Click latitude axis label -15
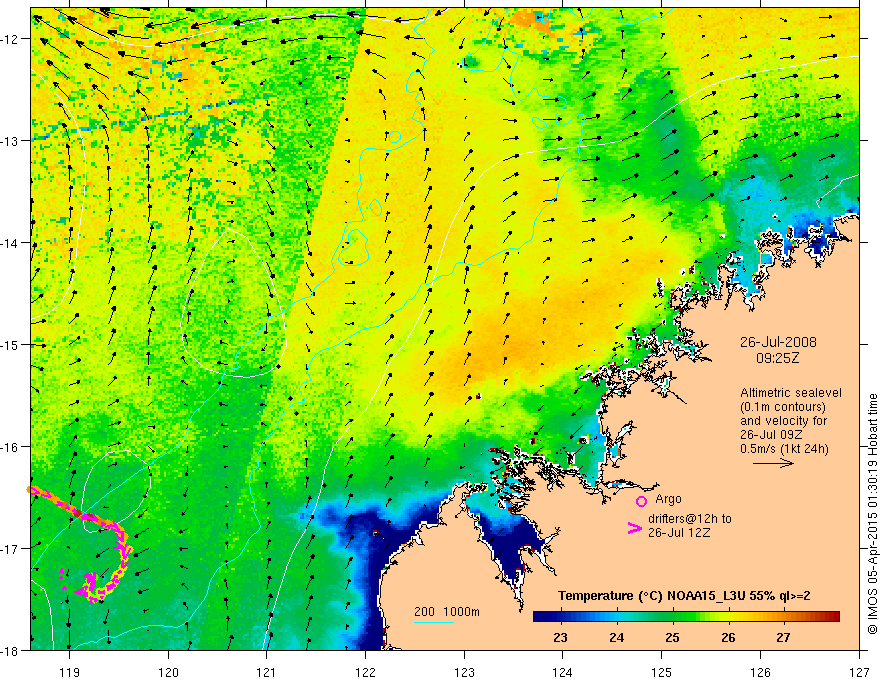 (x=11, y=344)
